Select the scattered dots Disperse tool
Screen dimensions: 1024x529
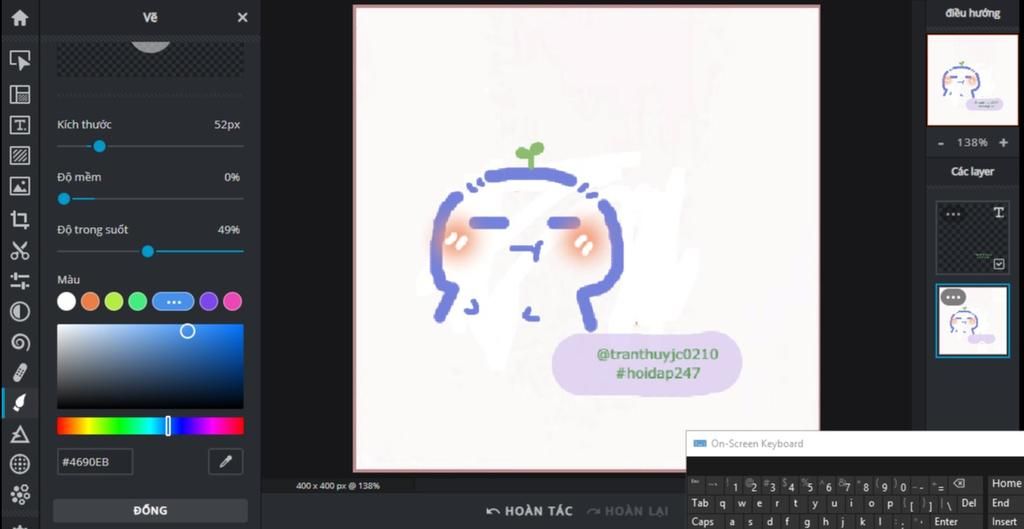(20, 494)
